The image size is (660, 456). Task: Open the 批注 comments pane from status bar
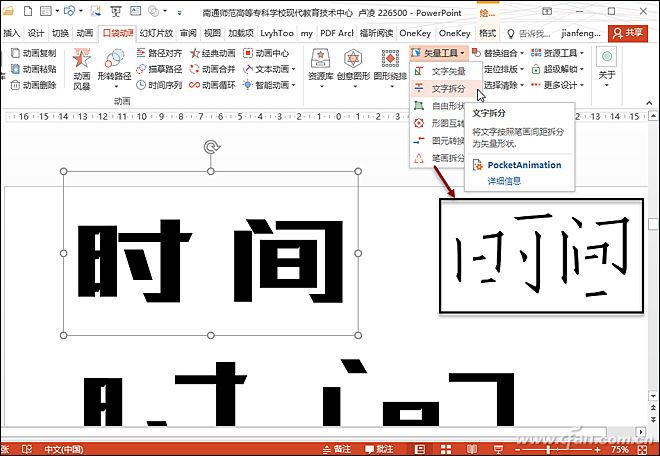coord(379,449)
